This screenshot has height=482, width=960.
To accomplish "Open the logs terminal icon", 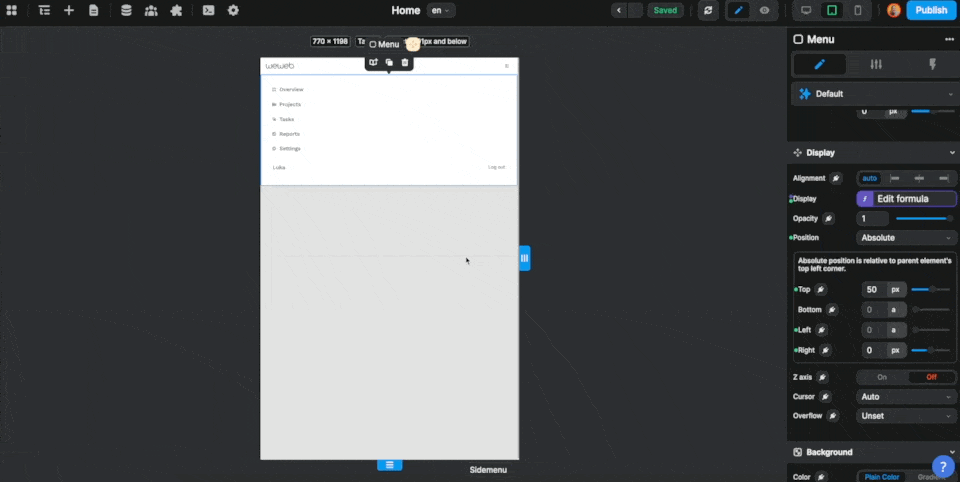I will 209,10.
